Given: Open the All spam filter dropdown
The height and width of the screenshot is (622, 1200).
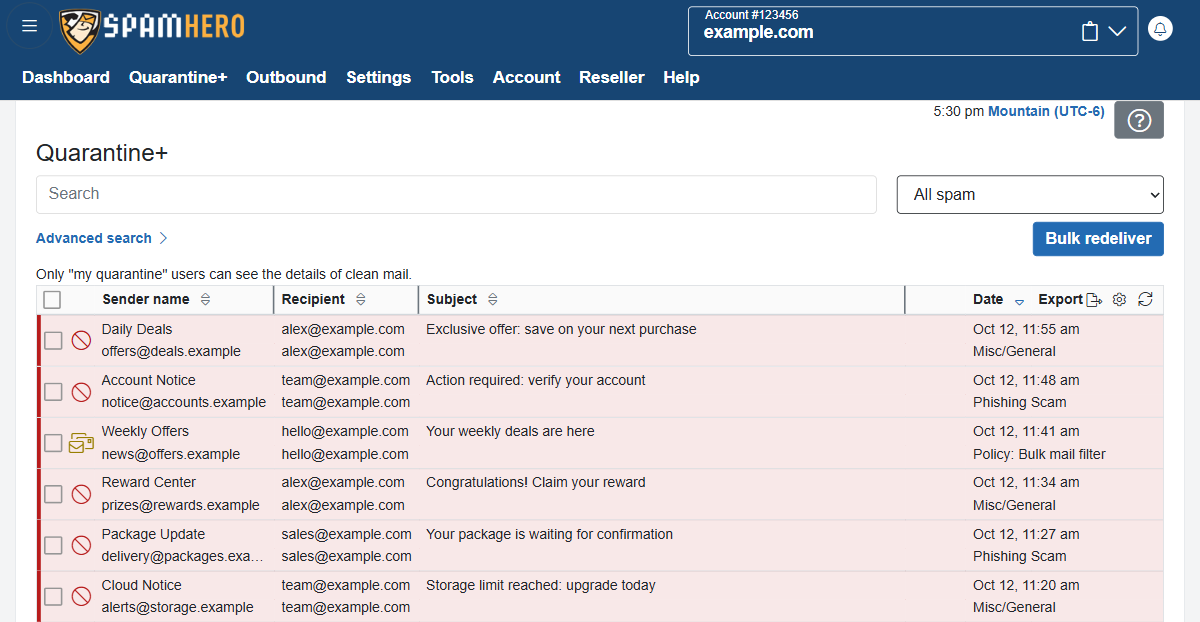Looking at the screenshot, I should pos(1030,195).
